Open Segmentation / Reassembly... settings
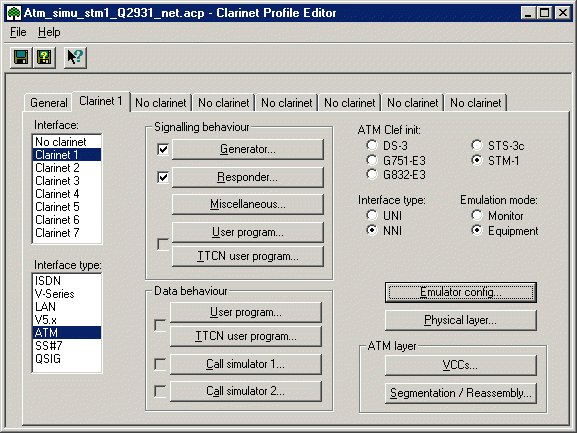Image resolution: width=577 pixels, height=433 pixels. pos(461,393)
